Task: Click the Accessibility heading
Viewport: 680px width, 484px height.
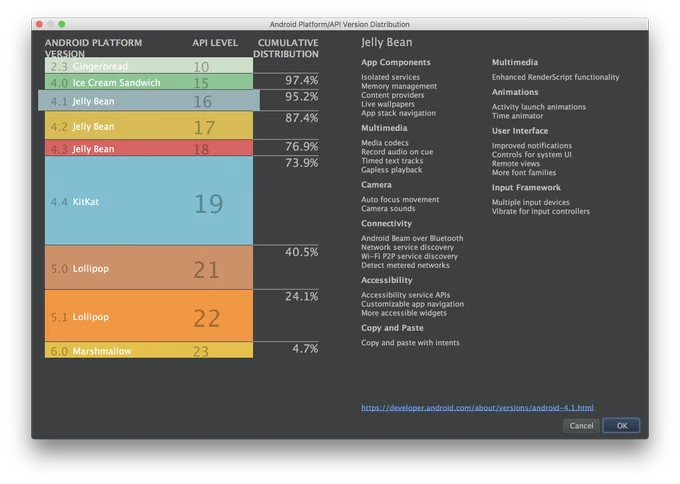Action: (386, 280)
